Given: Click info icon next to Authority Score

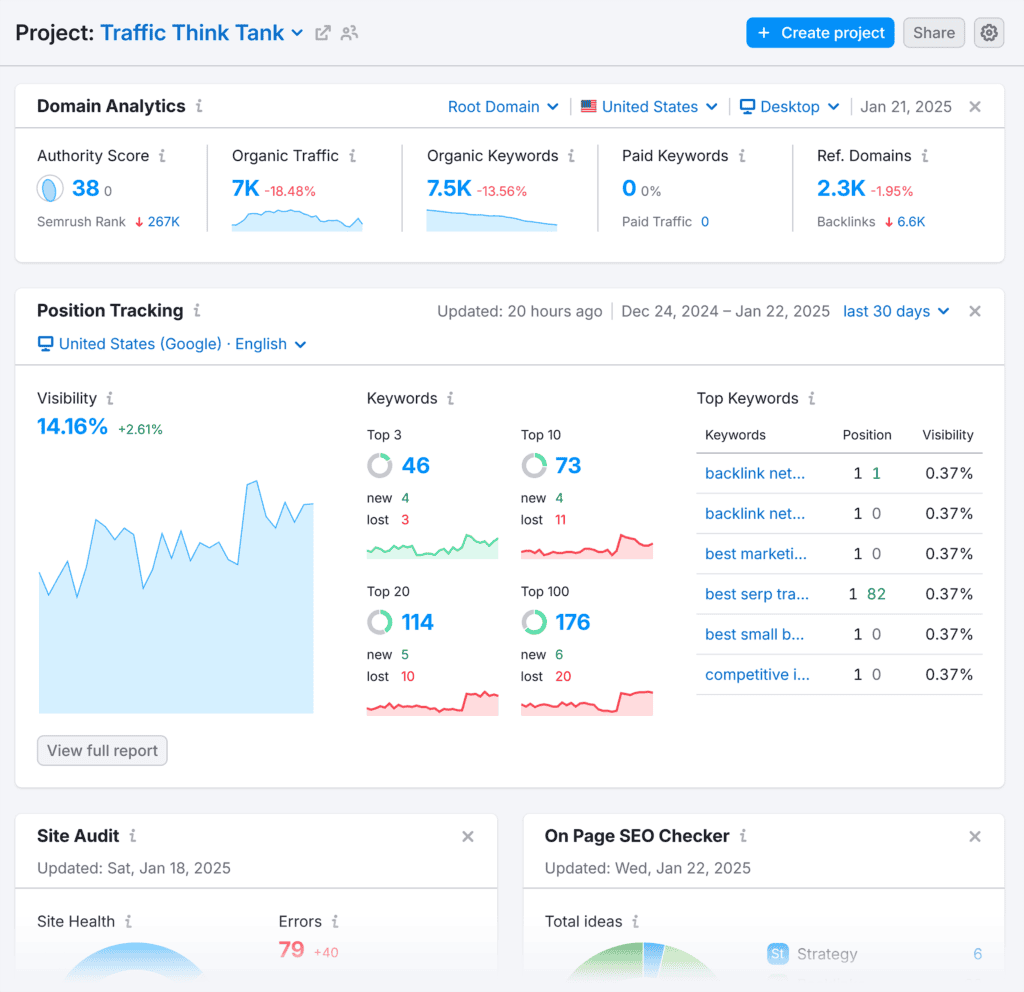Looking at the screenshot, I should pyautogui.click(x=162, y=156).
